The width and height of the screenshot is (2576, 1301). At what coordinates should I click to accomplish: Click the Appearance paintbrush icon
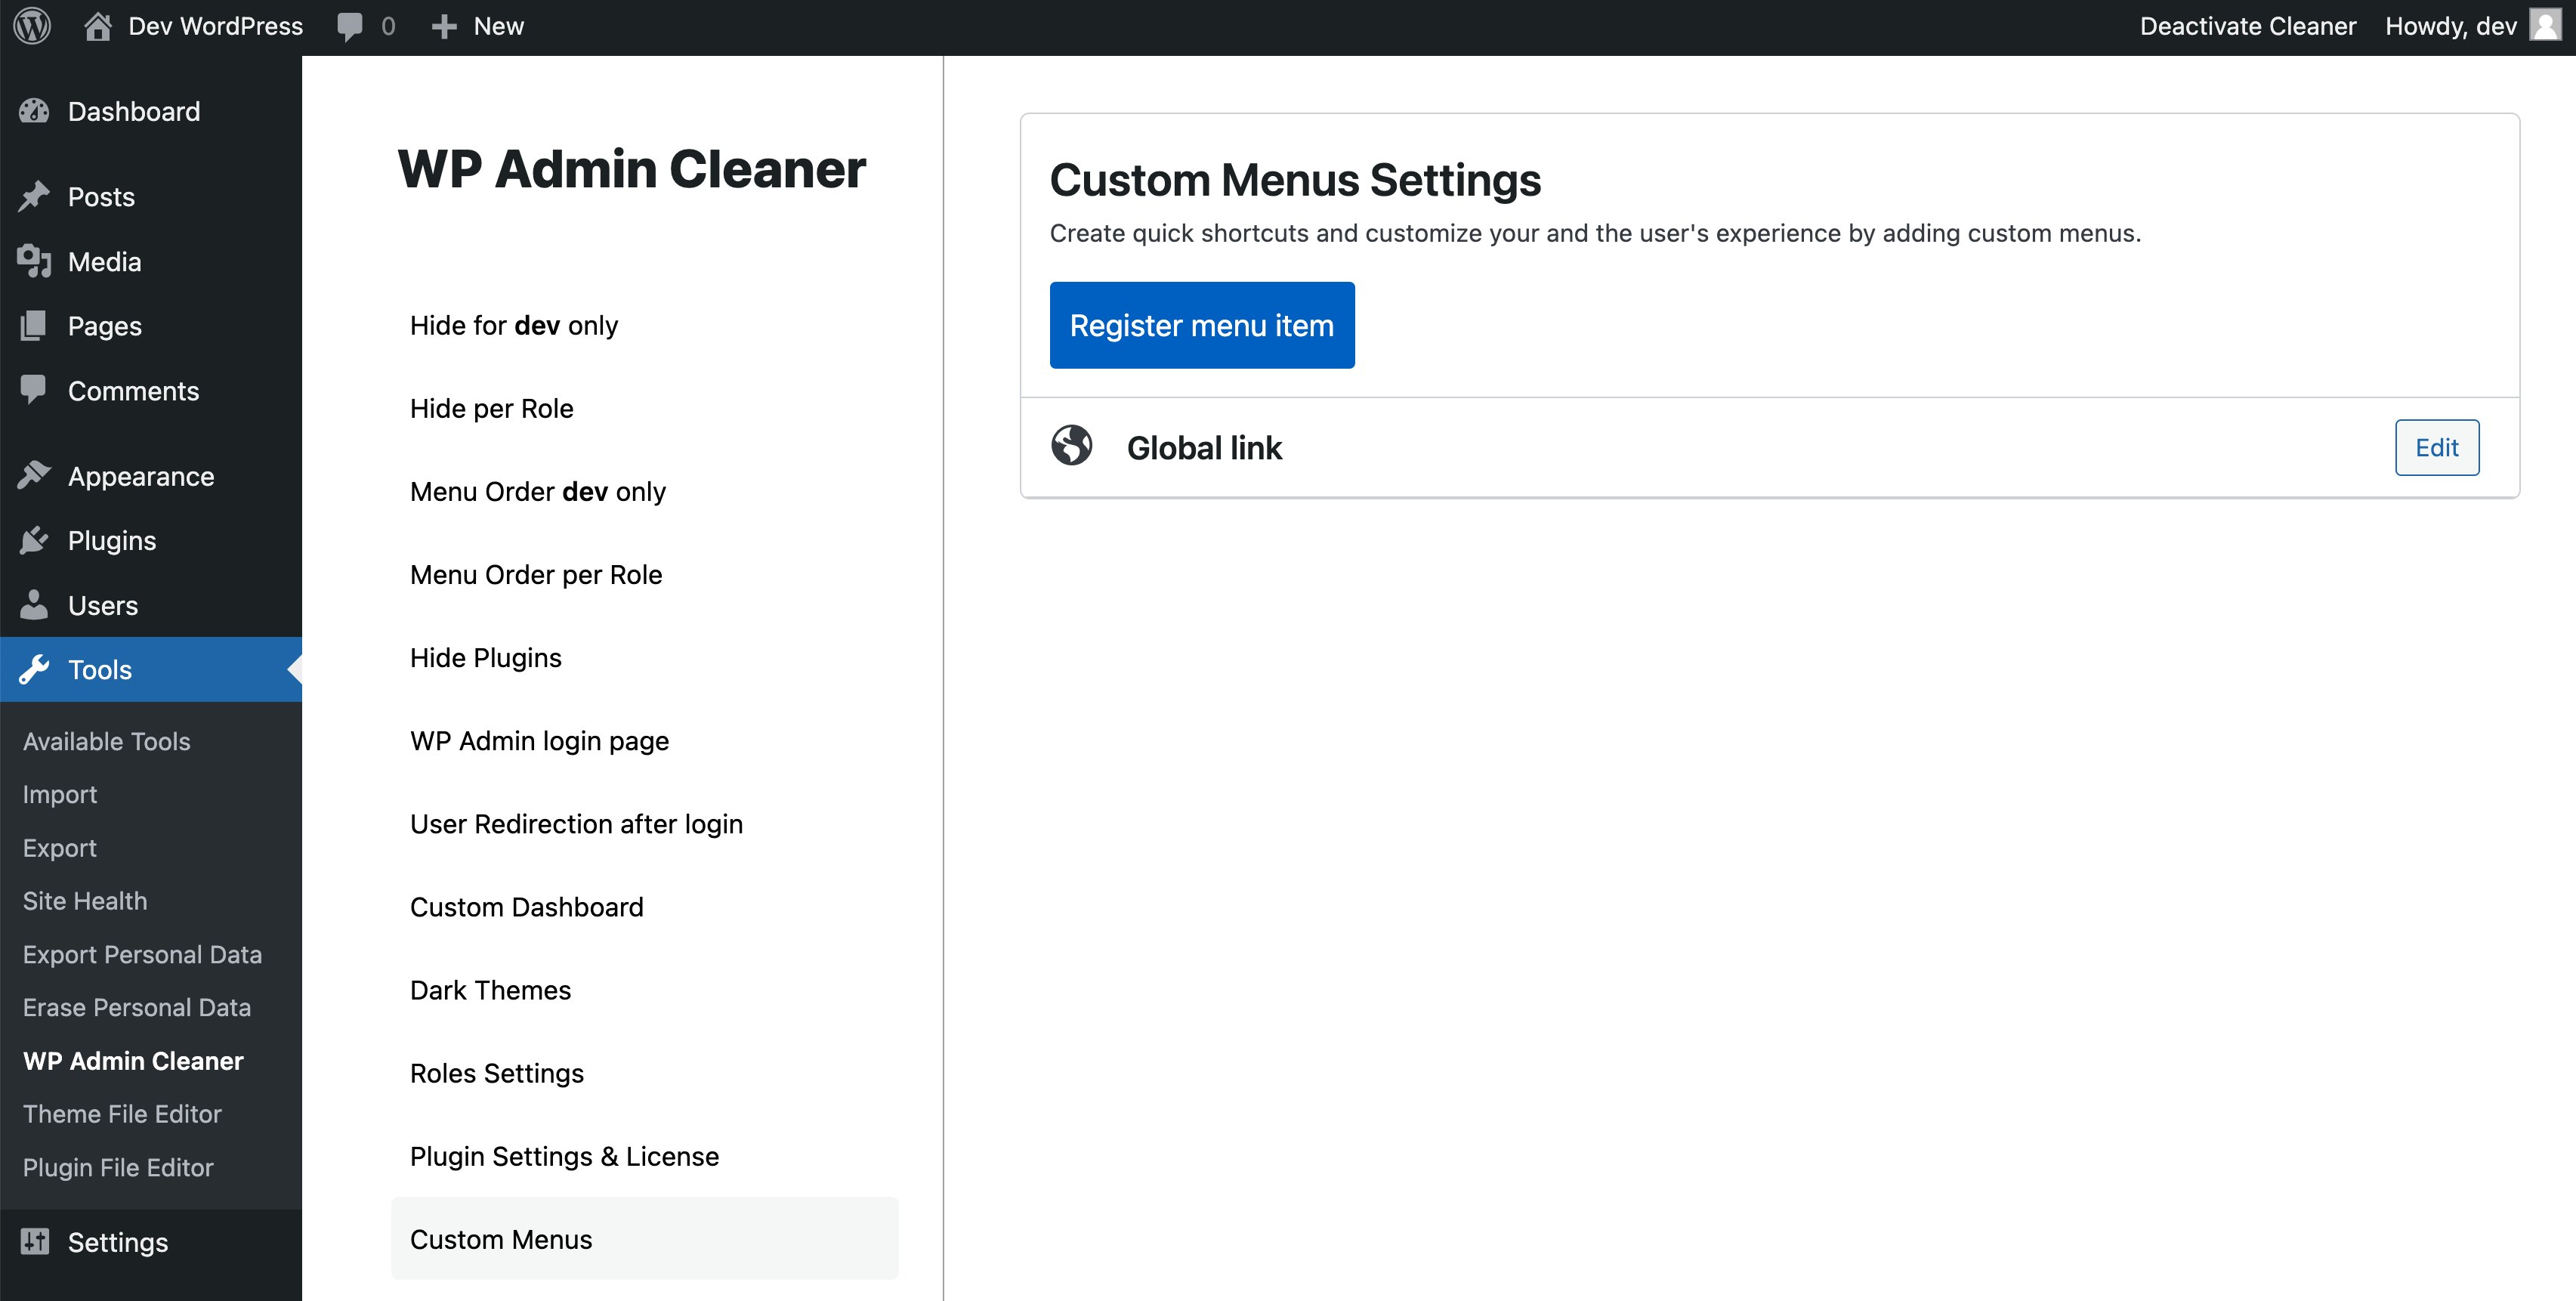pyautogui.click(x=34, y=476)
